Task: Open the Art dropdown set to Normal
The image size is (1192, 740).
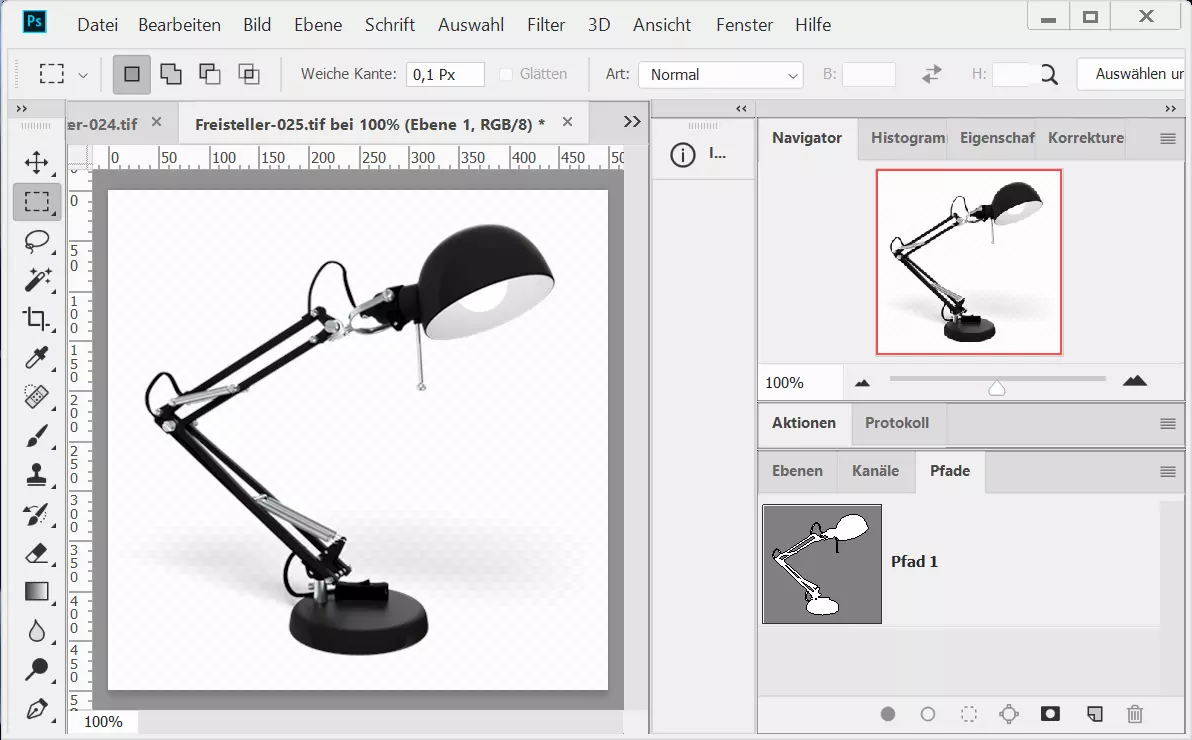Action: pyautogui.click(x=720, y=75)
